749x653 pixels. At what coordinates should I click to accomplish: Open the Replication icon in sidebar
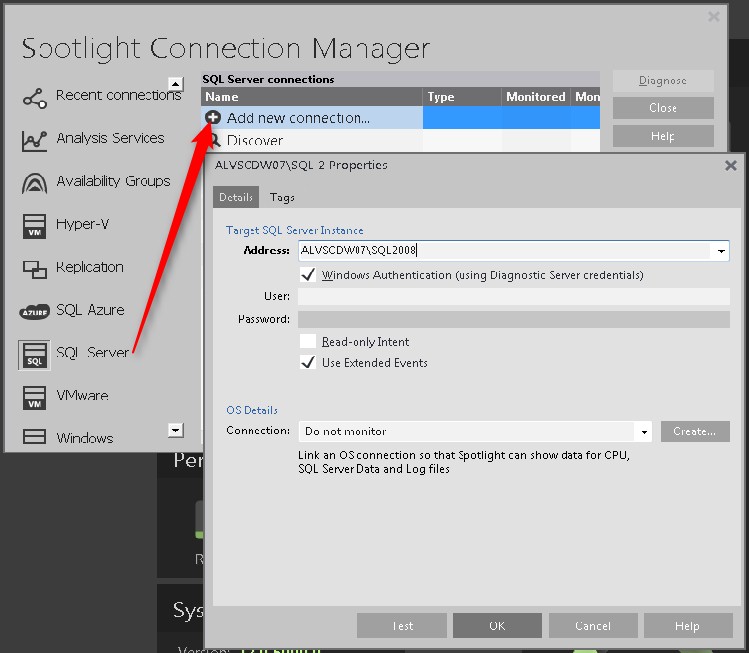[35, 268]
